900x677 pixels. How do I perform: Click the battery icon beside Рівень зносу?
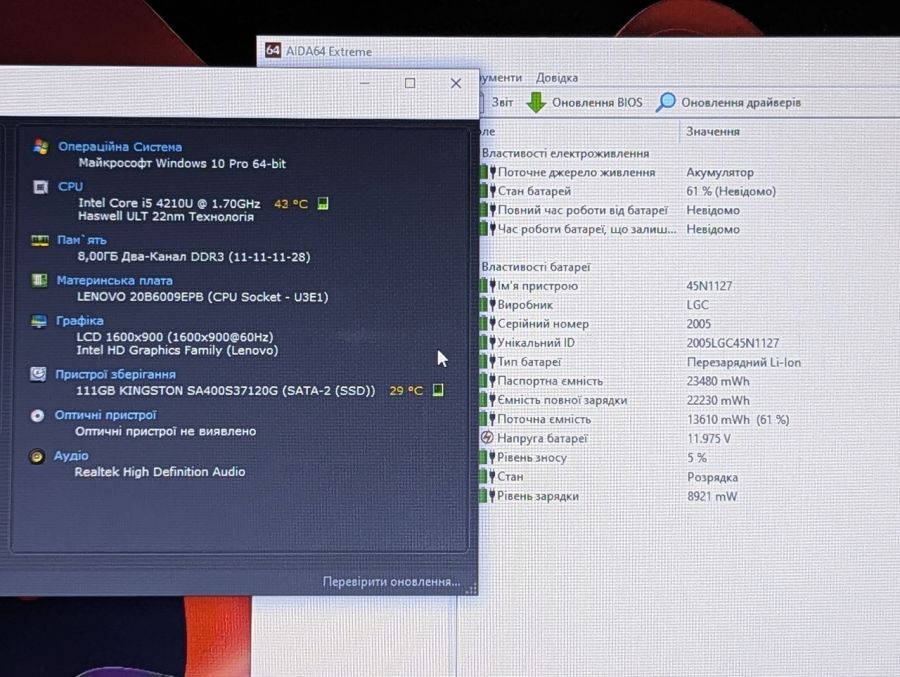click(x=487, y=457)
